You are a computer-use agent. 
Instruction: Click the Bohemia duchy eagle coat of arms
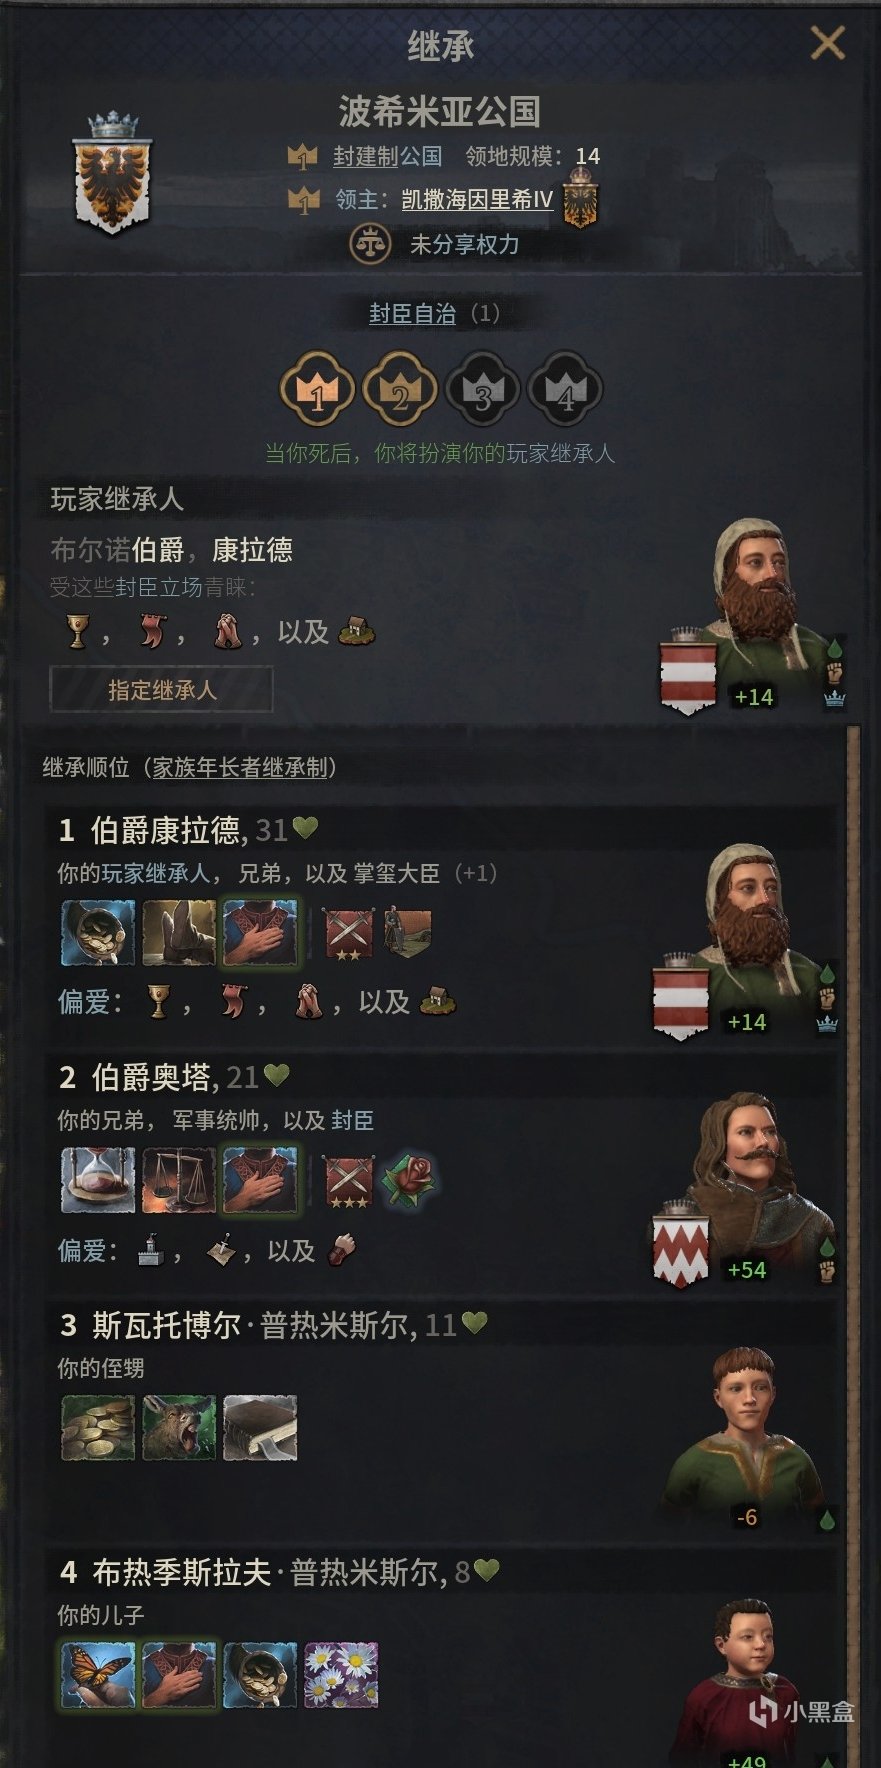click(112, 177)
